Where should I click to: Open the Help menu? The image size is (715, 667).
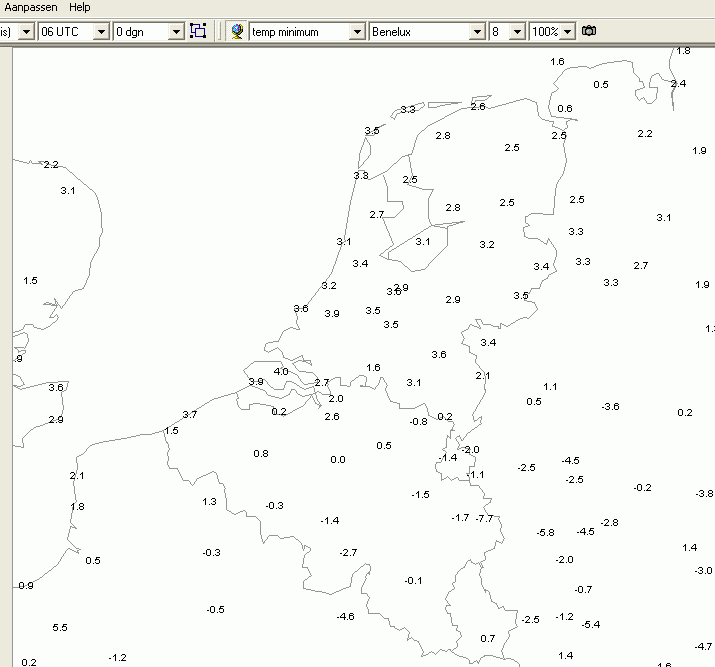pyautogui.click(x=80, y=7)
